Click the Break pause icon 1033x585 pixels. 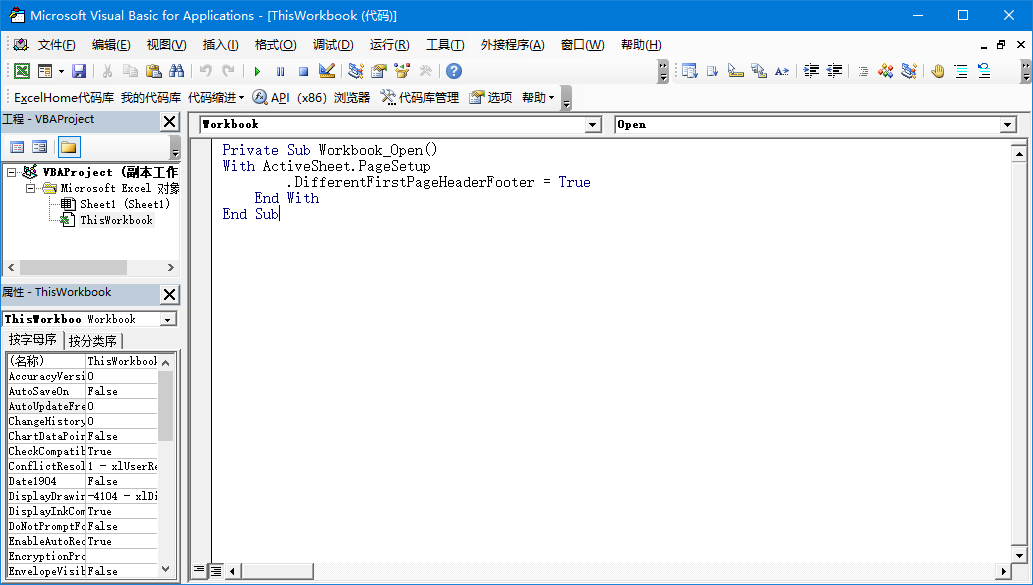point(281,71)
